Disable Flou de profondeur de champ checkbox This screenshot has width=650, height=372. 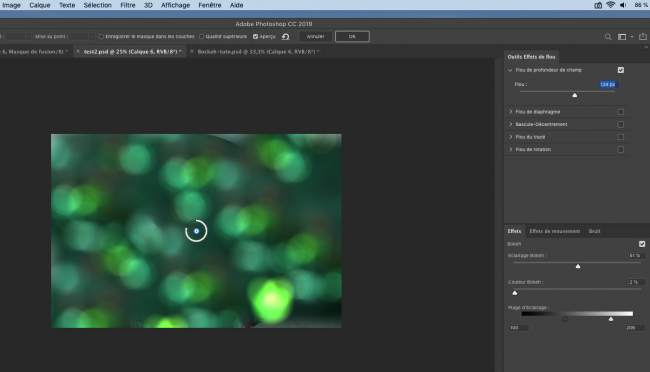(x=621, y=70)
